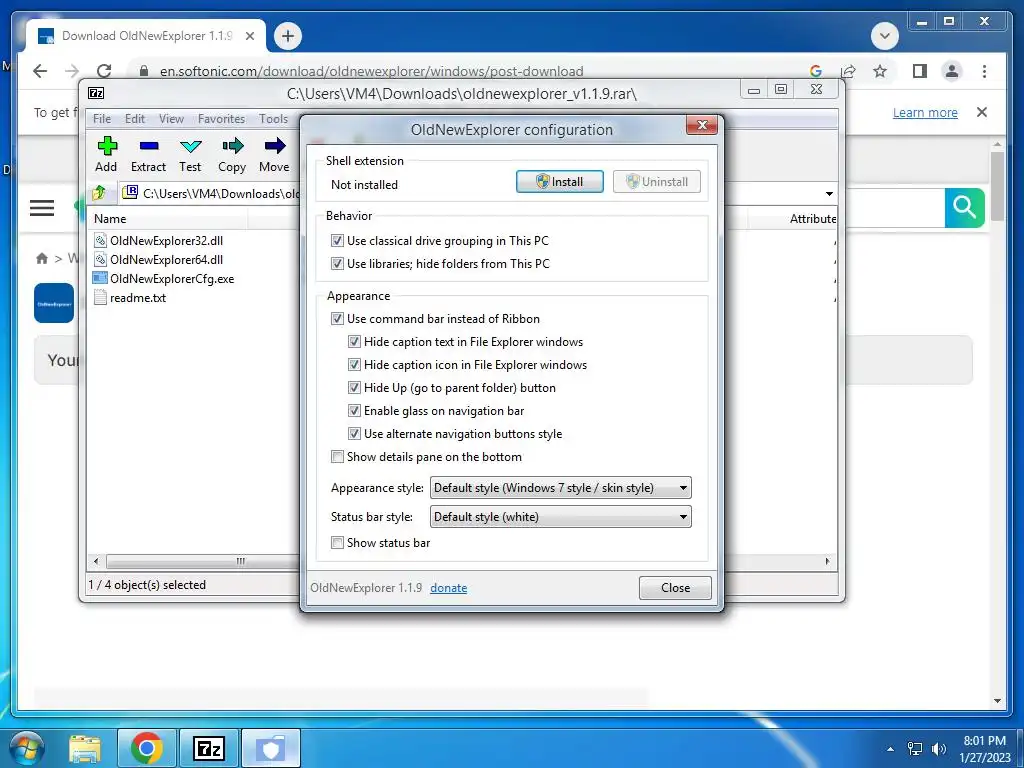The height and width of the screenshot is (768, 1024).
Task: Click Windows Start button
Action: (x=26, y=748)
